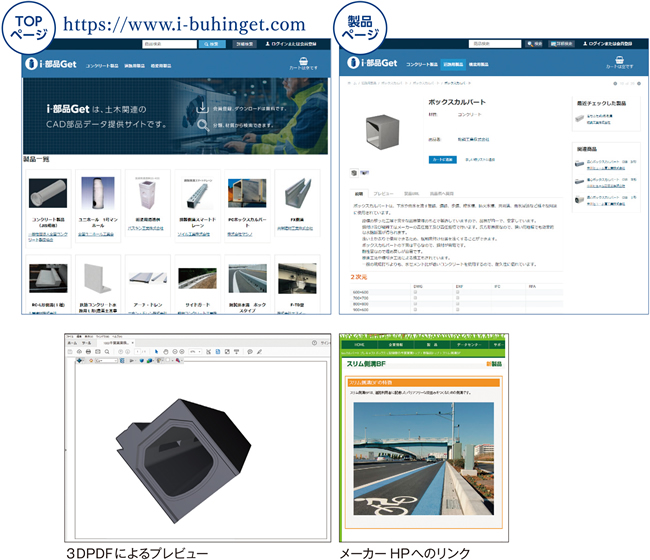The height and width of the screenshot is (560, 650).
Task: Click the help question mark icon in PDF viewer
Action: click(314, 342)
